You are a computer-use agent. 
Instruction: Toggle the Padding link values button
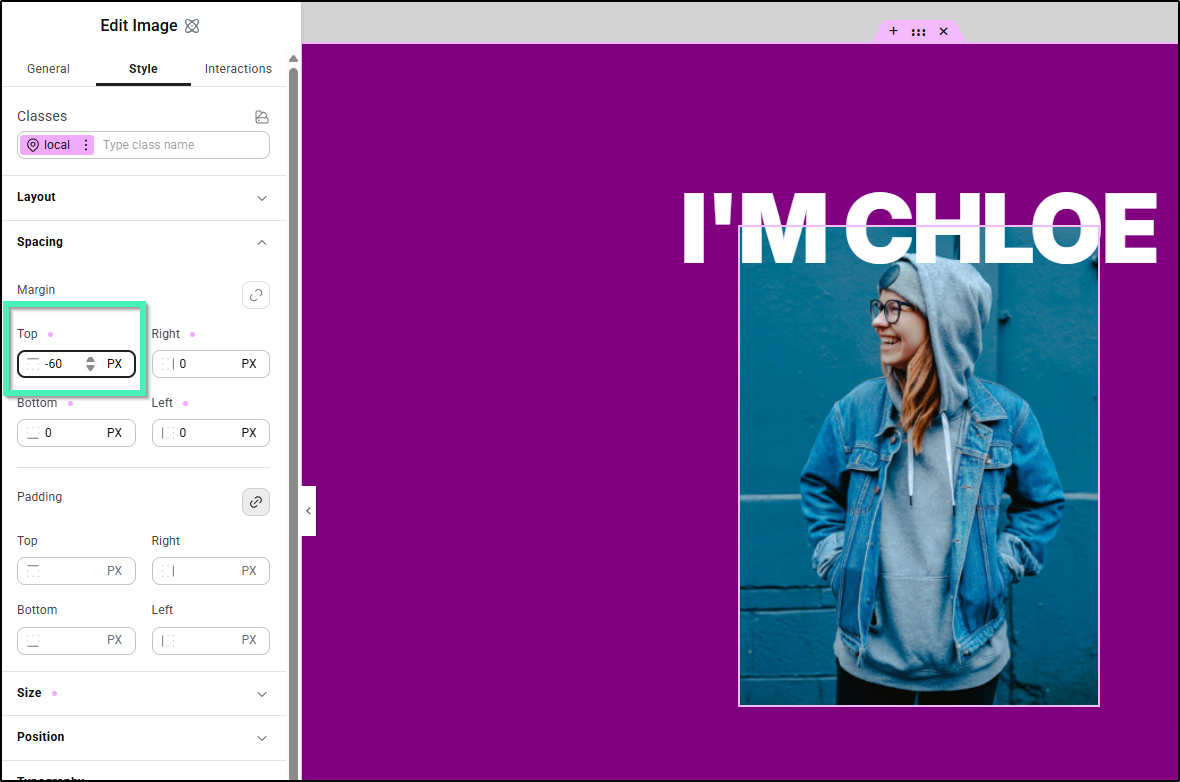pos(256,502)
